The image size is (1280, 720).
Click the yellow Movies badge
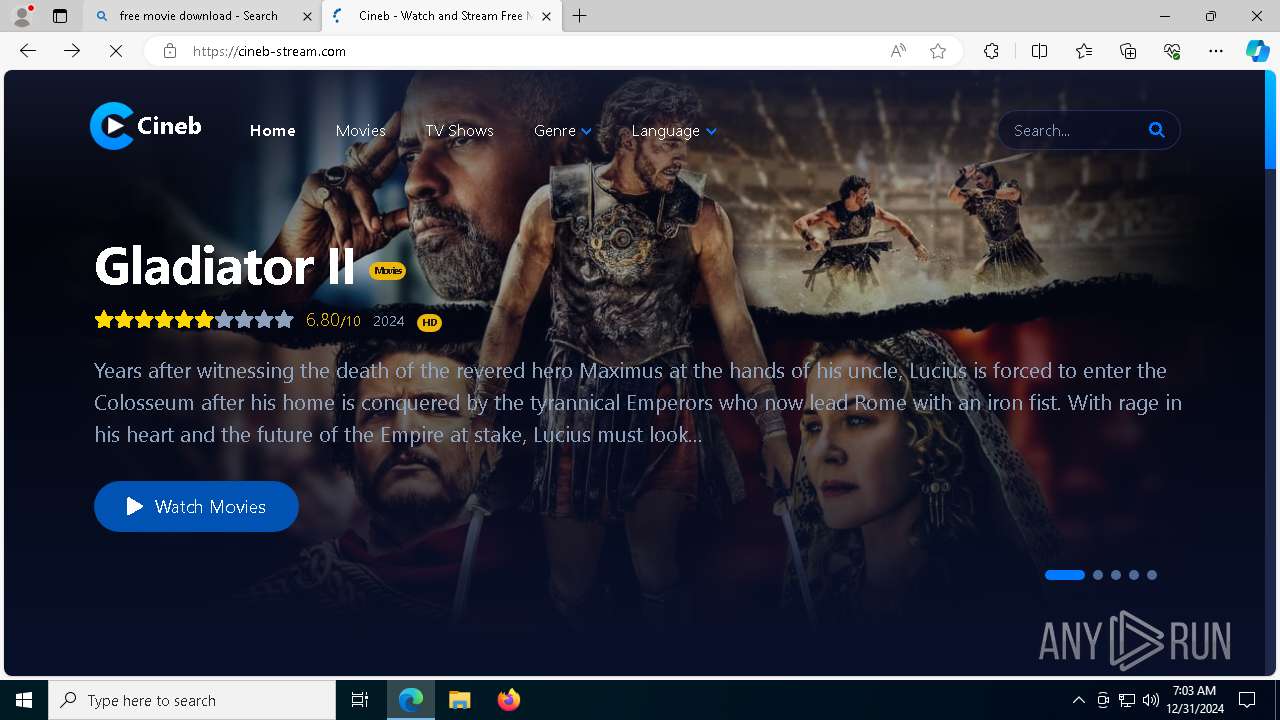(388, 271)
